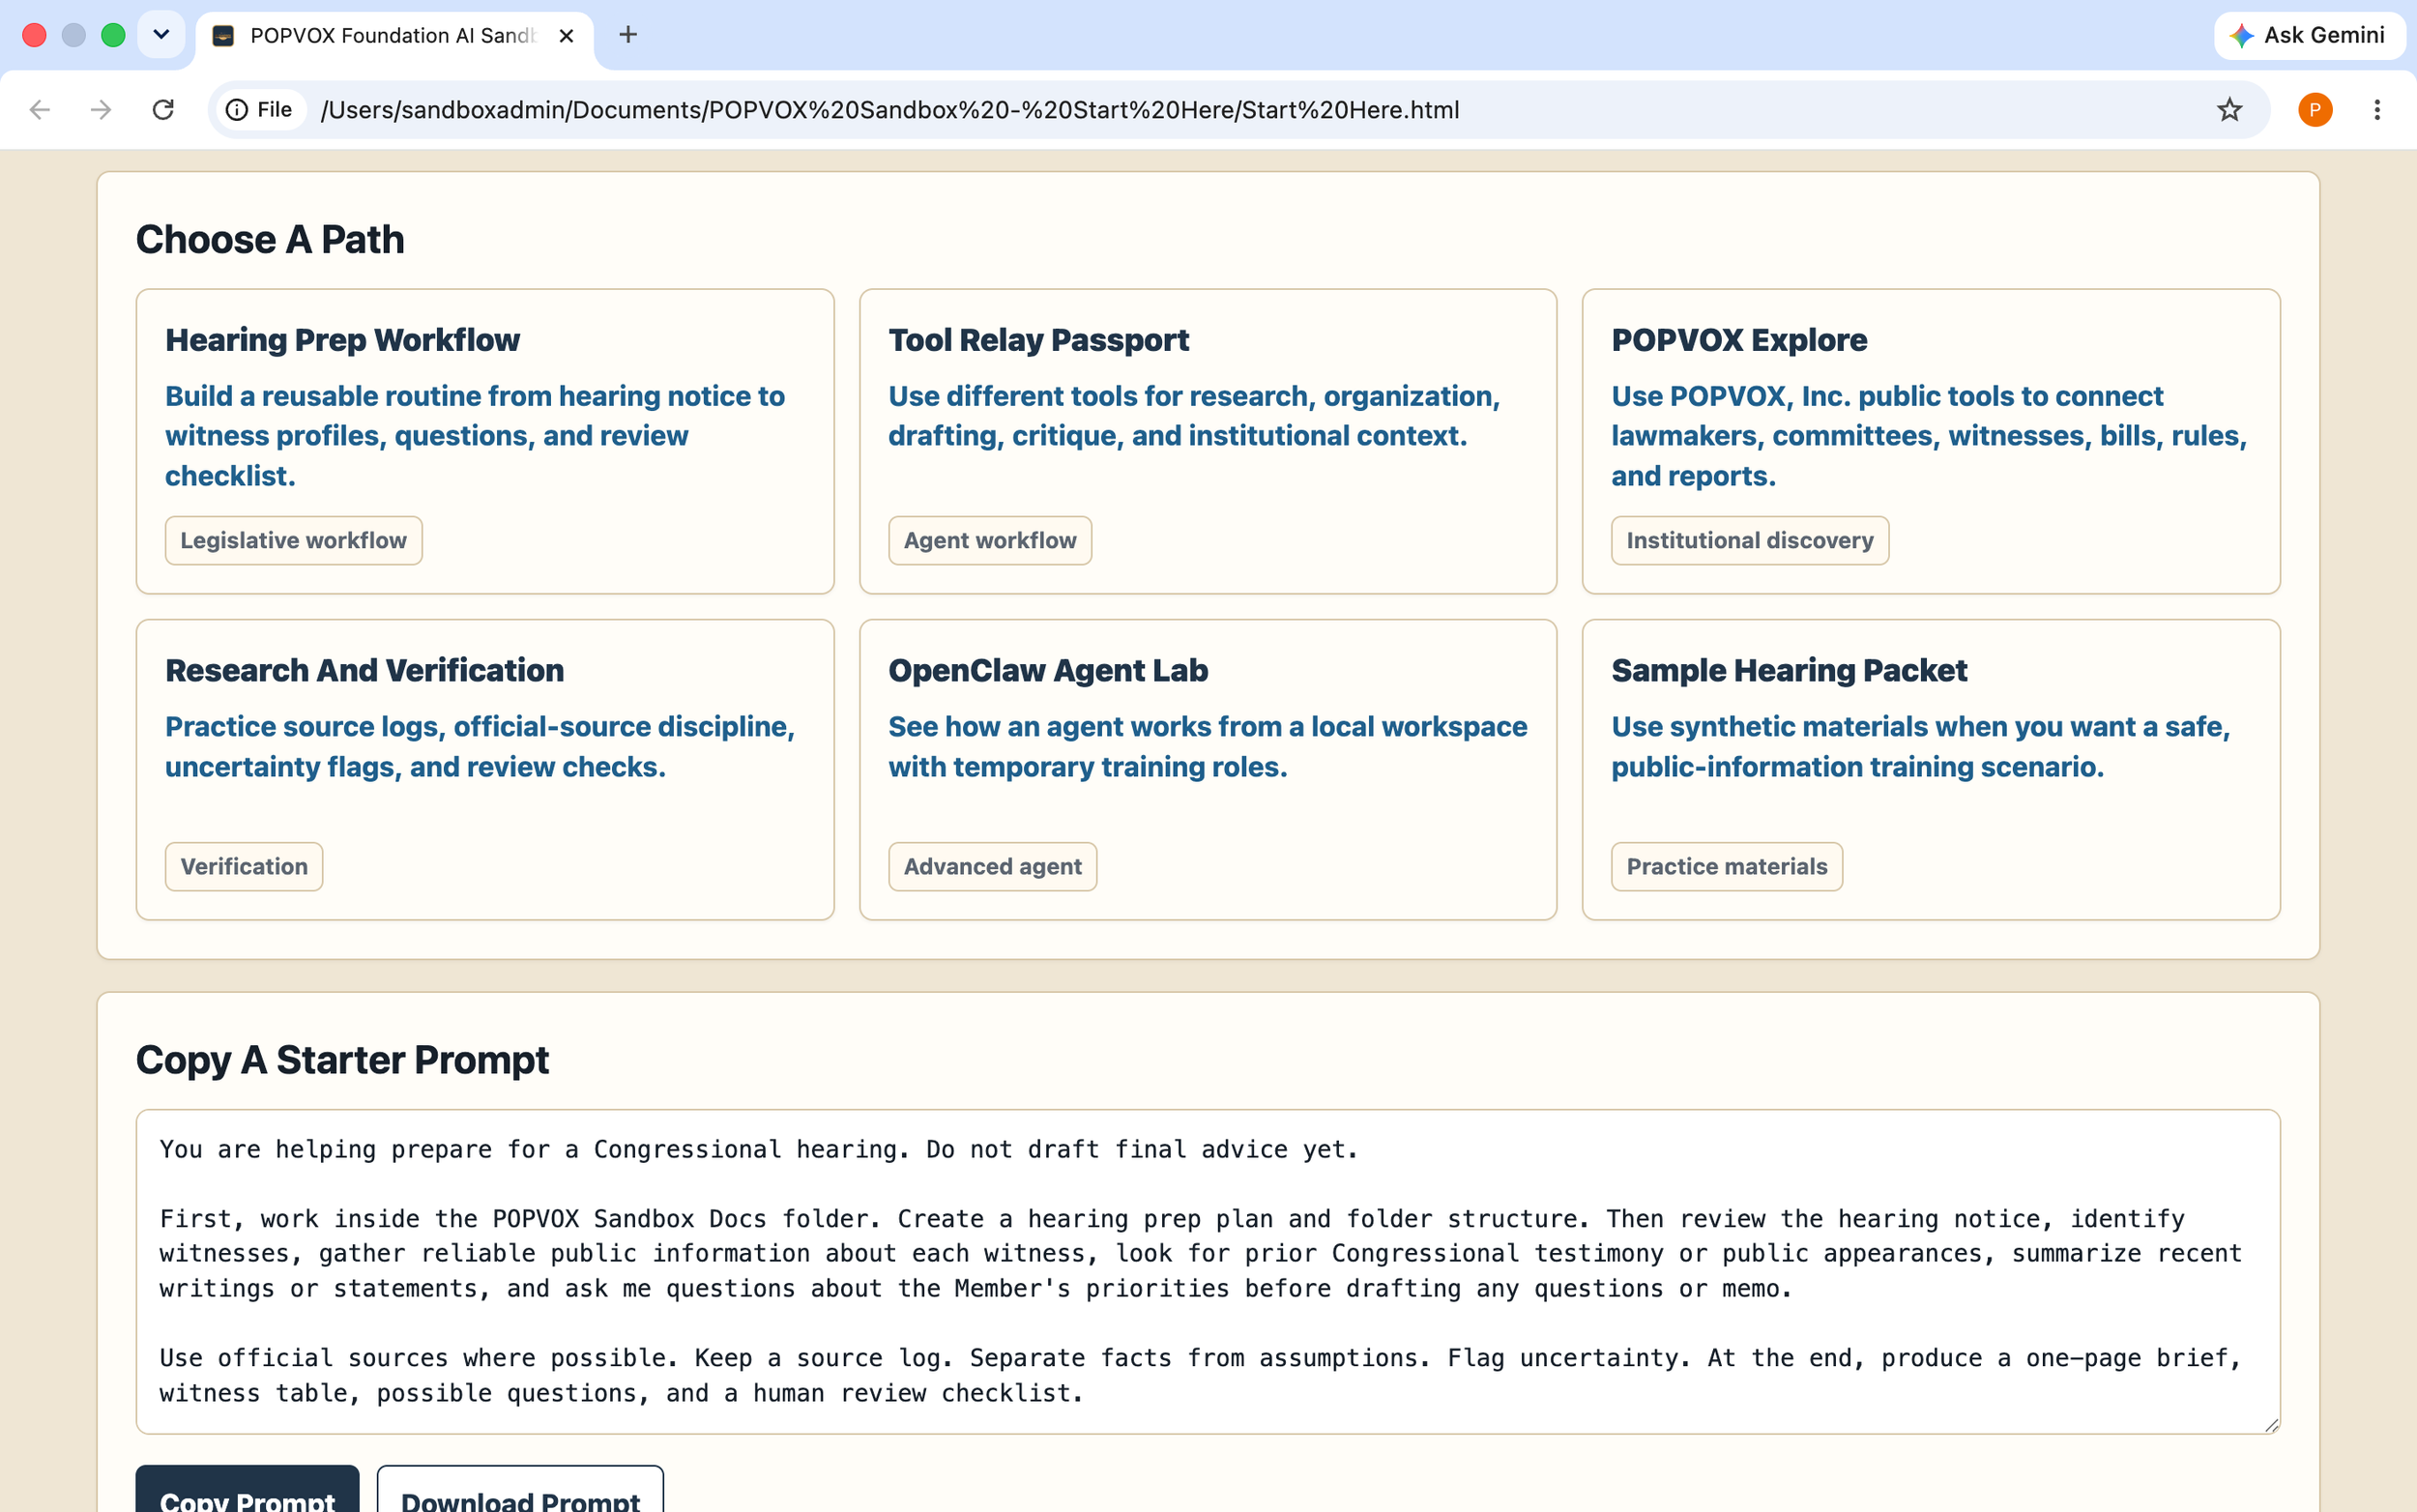The image size is (2417, 1512).
Task: Click the browser forward arrow
Action: [101, 110]
